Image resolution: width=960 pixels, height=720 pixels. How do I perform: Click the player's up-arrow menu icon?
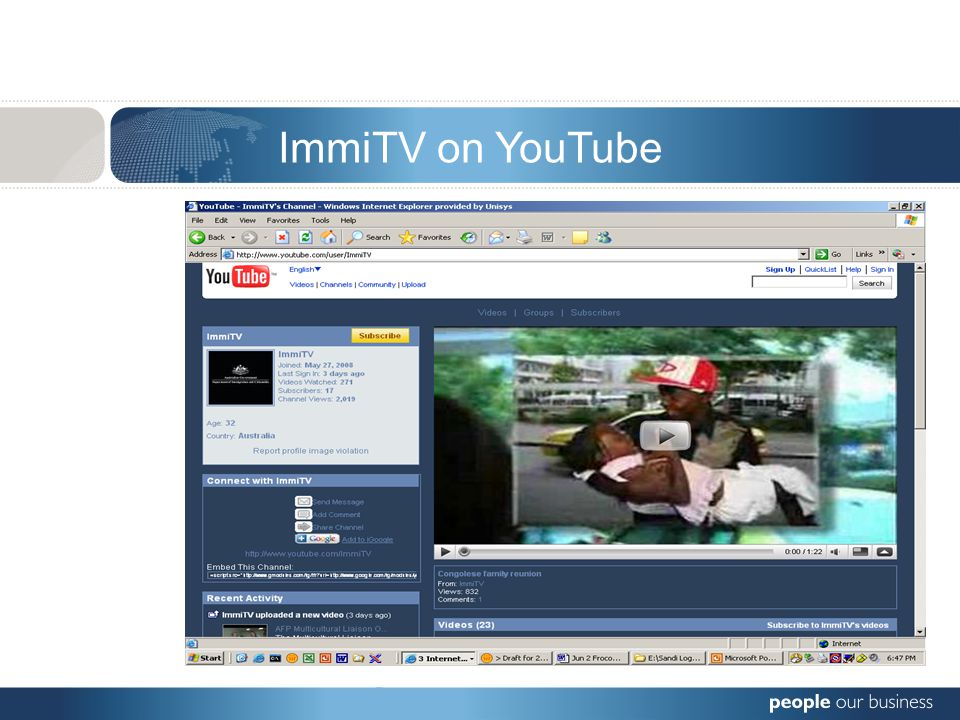coord(884,552)
